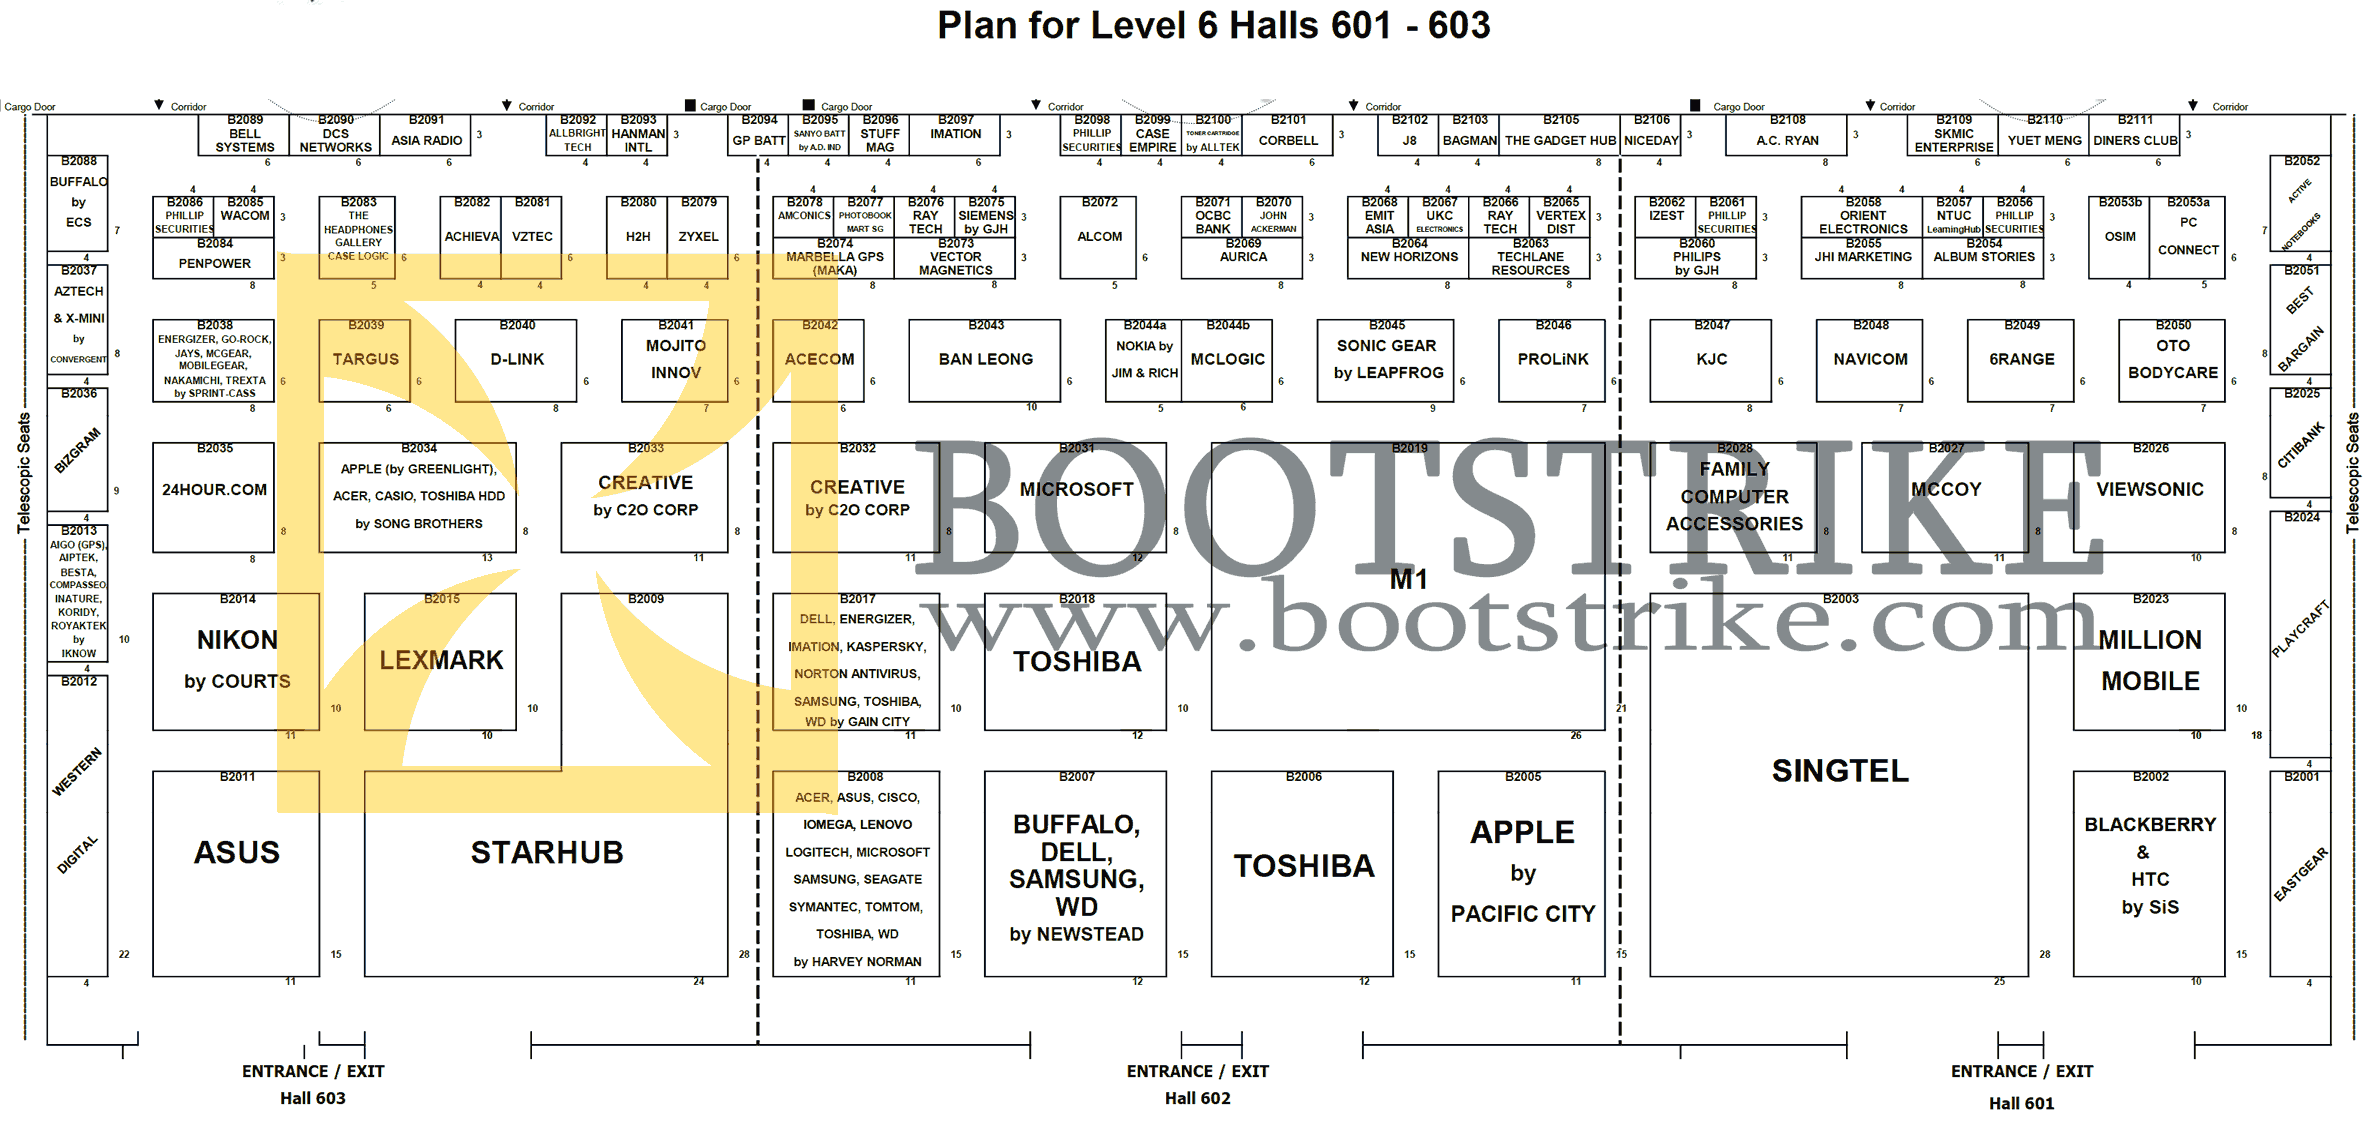
Task: Click MOJITO INNOV booth B2041
Action: pos(675,360)
